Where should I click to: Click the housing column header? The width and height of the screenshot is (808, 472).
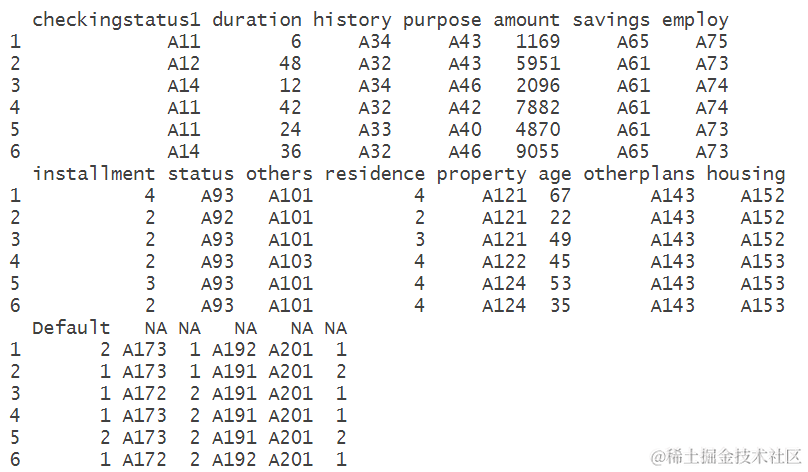(x=746, y=174)
